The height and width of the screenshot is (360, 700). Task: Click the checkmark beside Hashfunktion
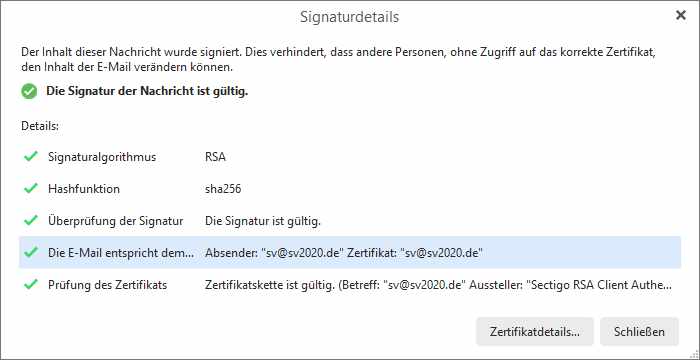point(30,189)
